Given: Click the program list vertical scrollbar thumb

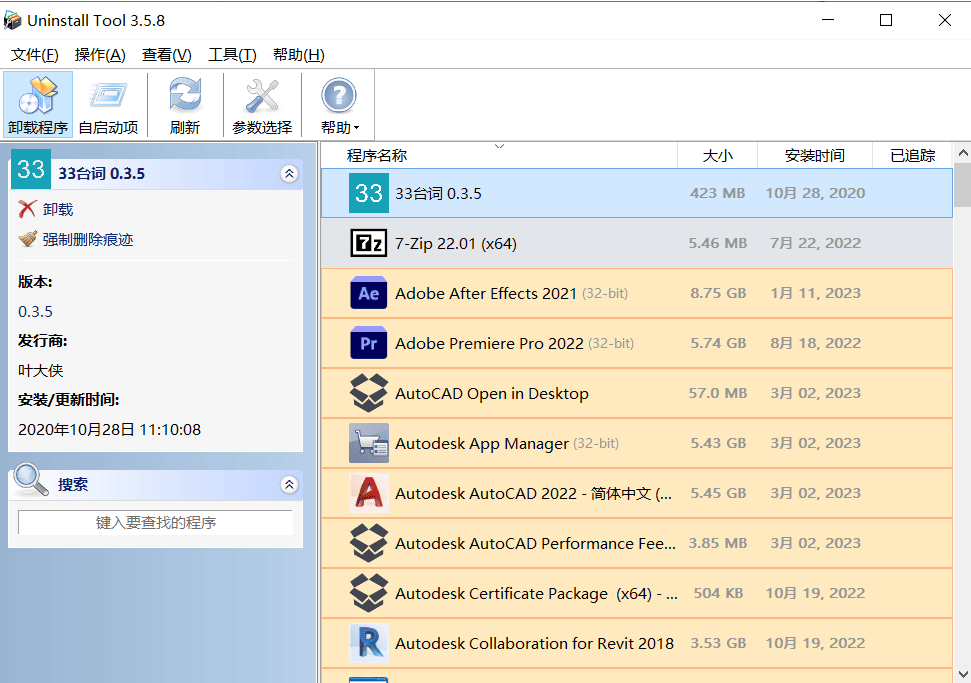Looking at the screenshot, I should [962, 185].
